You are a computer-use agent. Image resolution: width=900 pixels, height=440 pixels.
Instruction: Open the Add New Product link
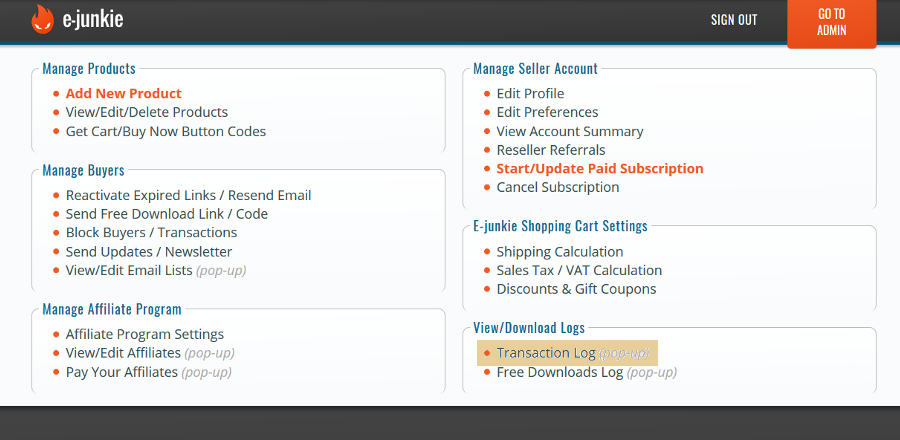pyautogui.click(x=123, y=94)
